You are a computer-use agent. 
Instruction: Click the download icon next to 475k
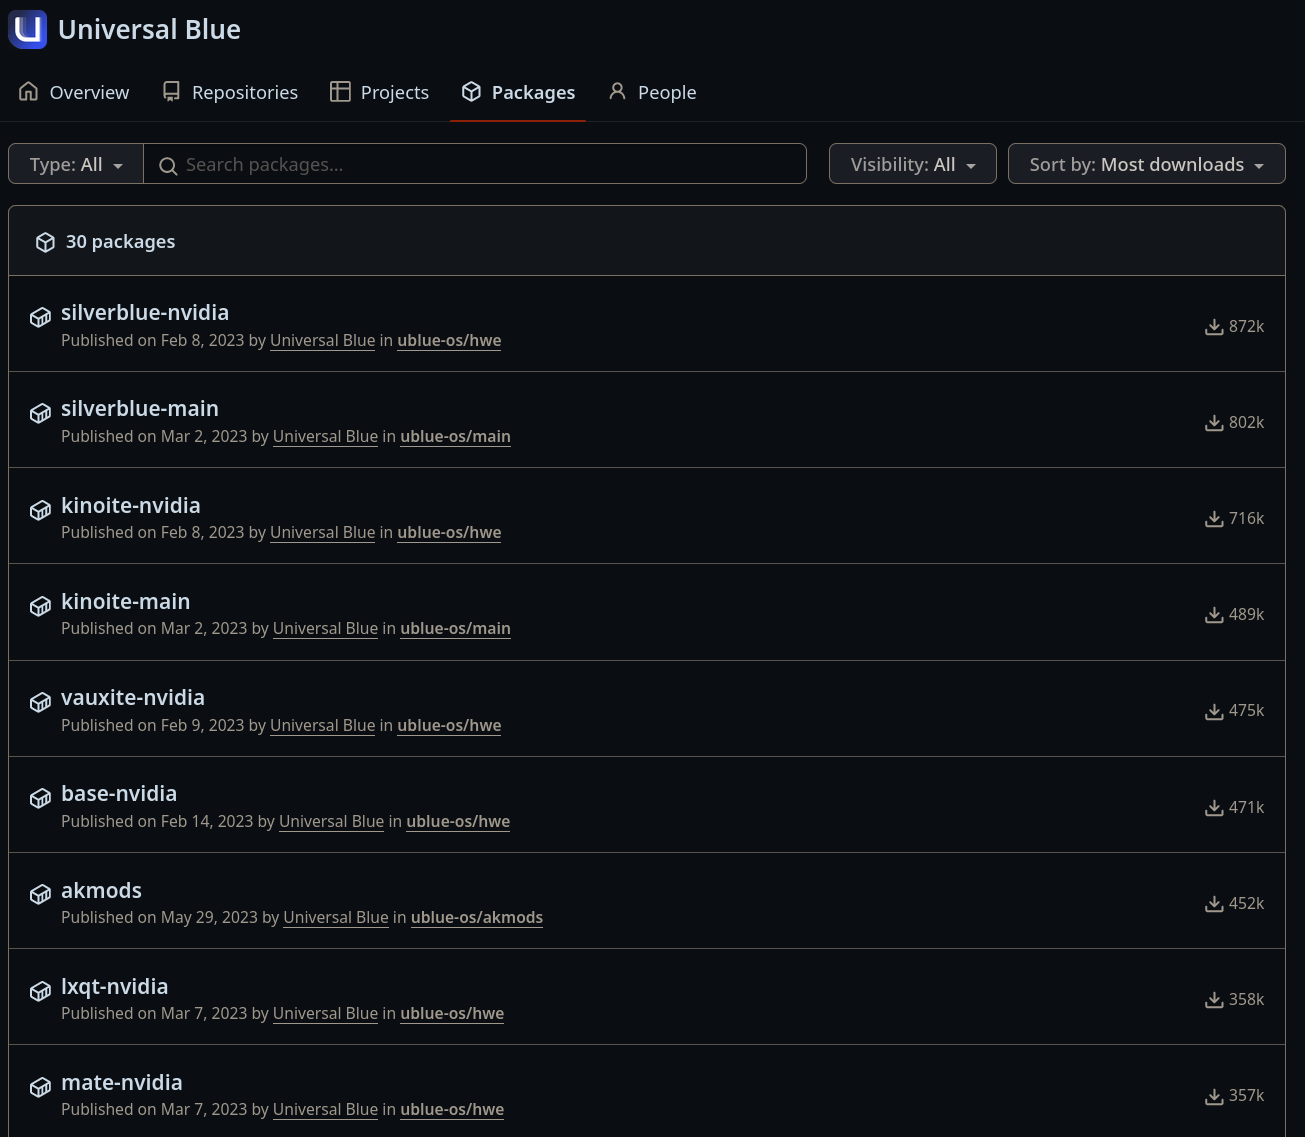(1214, 711)
